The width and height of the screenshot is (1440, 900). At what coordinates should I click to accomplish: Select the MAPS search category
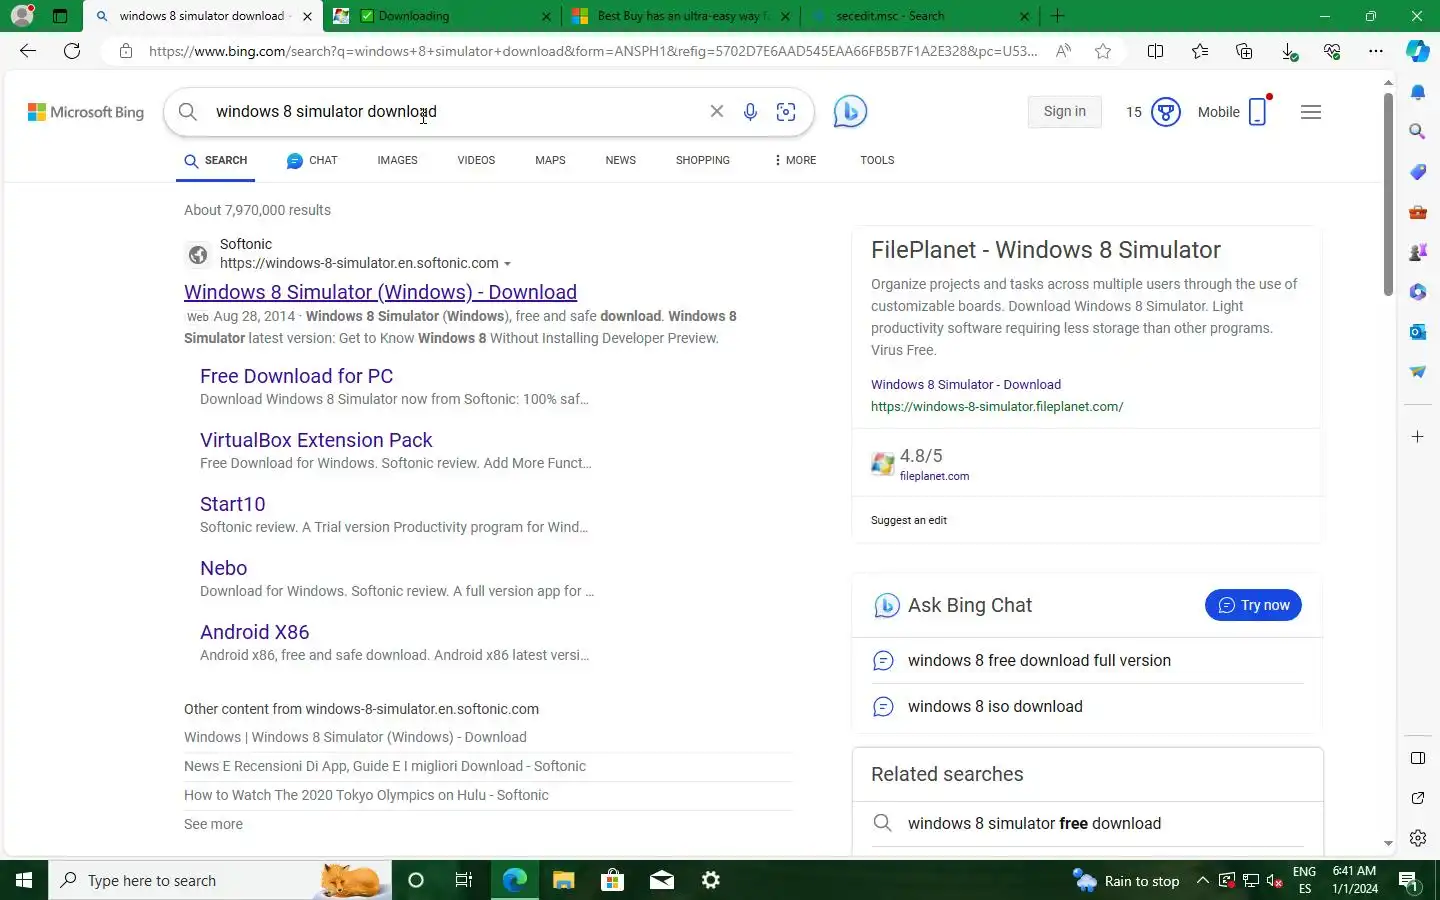click(550, 160)
